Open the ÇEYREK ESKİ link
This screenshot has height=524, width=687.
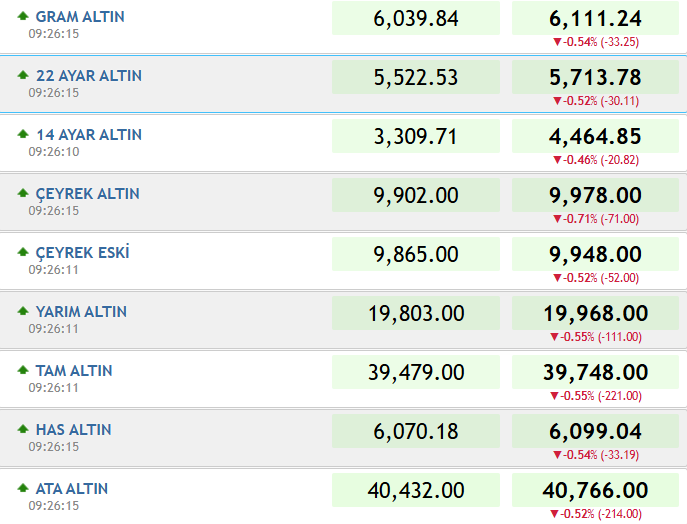pyautogui.click(x=82, y=253)
